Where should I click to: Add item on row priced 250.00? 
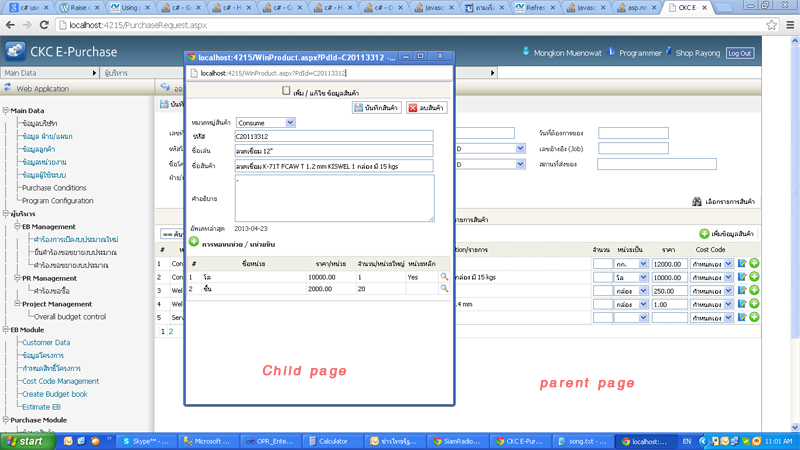pyautogui.click(x=754, y=290)
